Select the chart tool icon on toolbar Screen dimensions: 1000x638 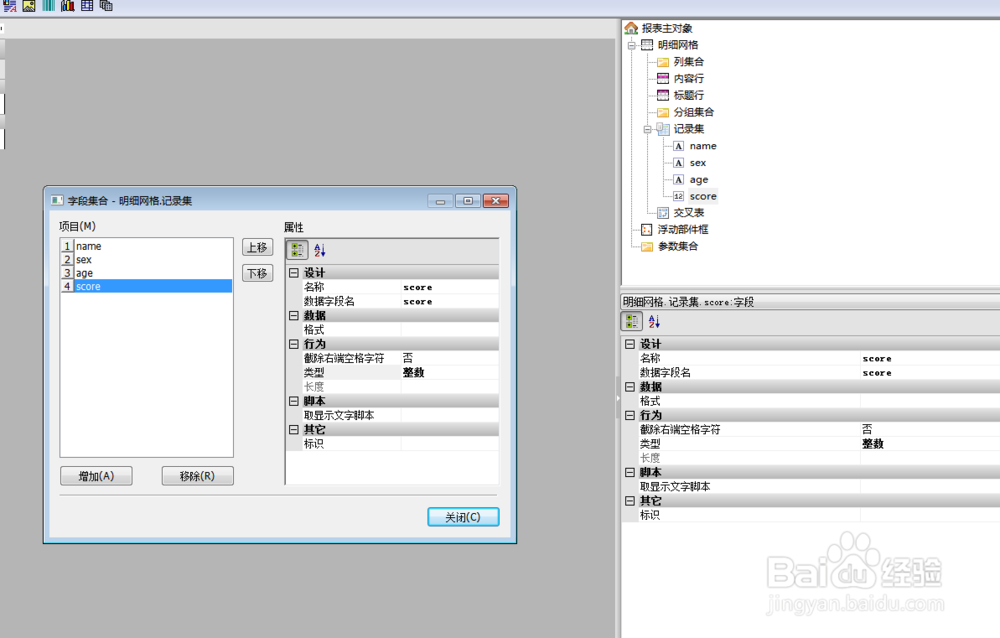tap(67, 6)
